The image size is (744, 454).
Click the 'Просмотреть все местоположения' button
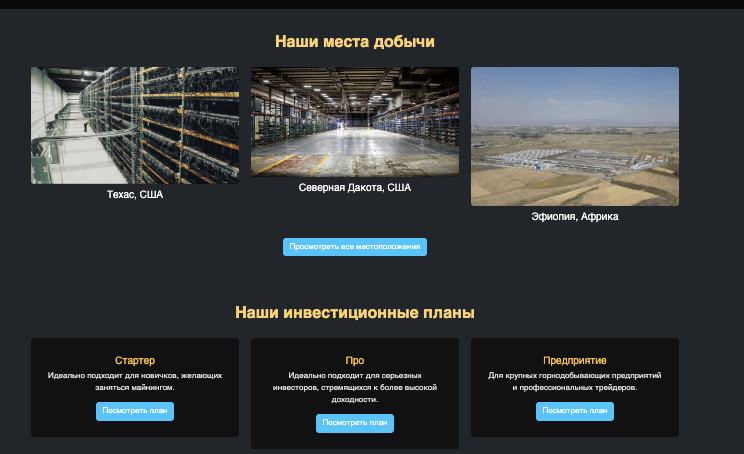(354, 247)
